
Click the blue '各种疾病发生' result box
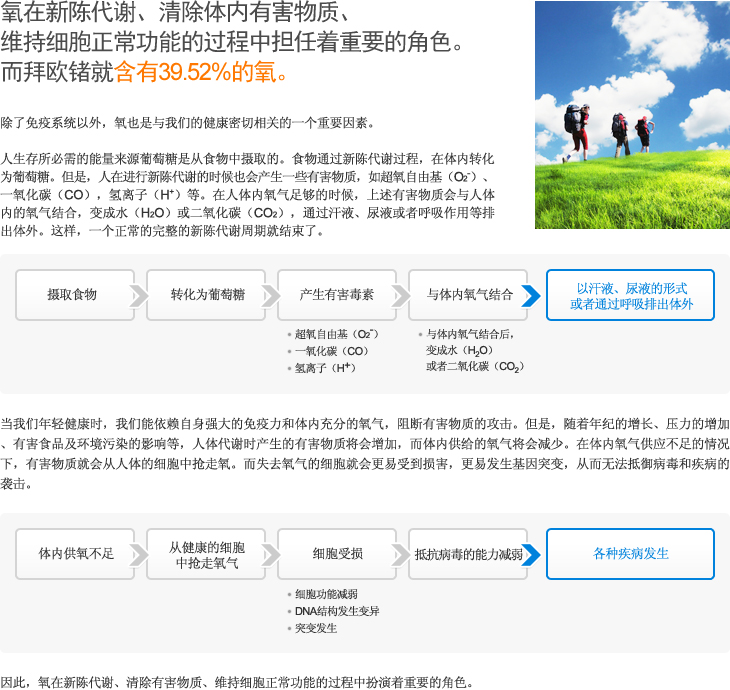click(630, 554)
